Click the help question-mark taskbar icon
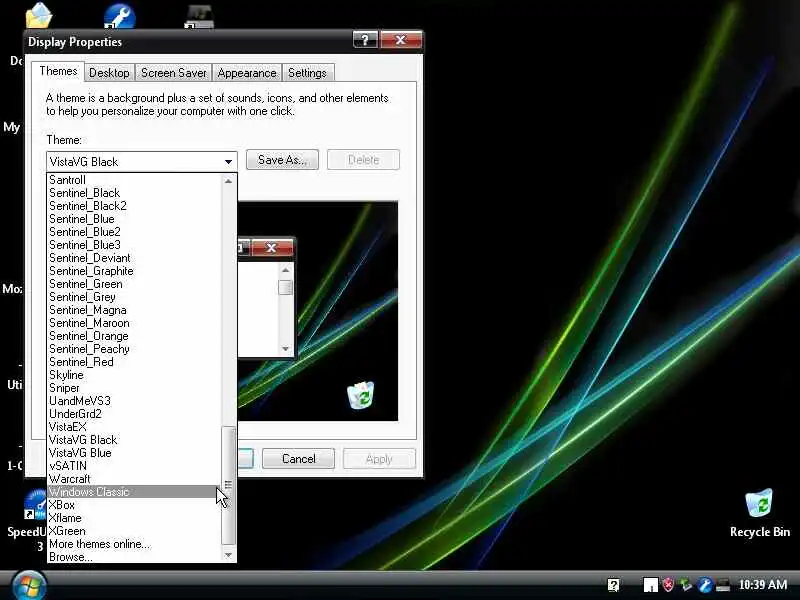 pos(613,585)
